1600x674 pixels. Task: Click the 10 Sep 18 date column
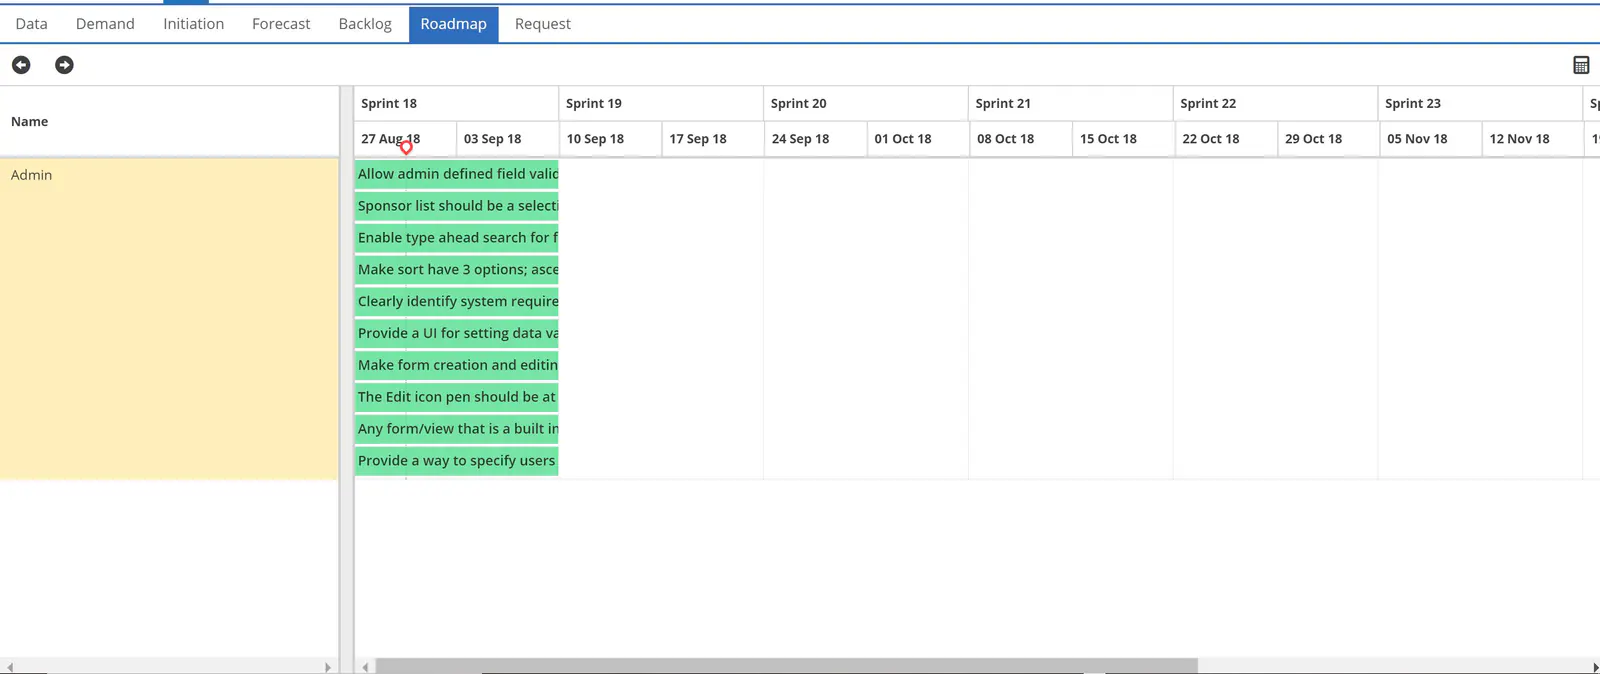[610, 139]
